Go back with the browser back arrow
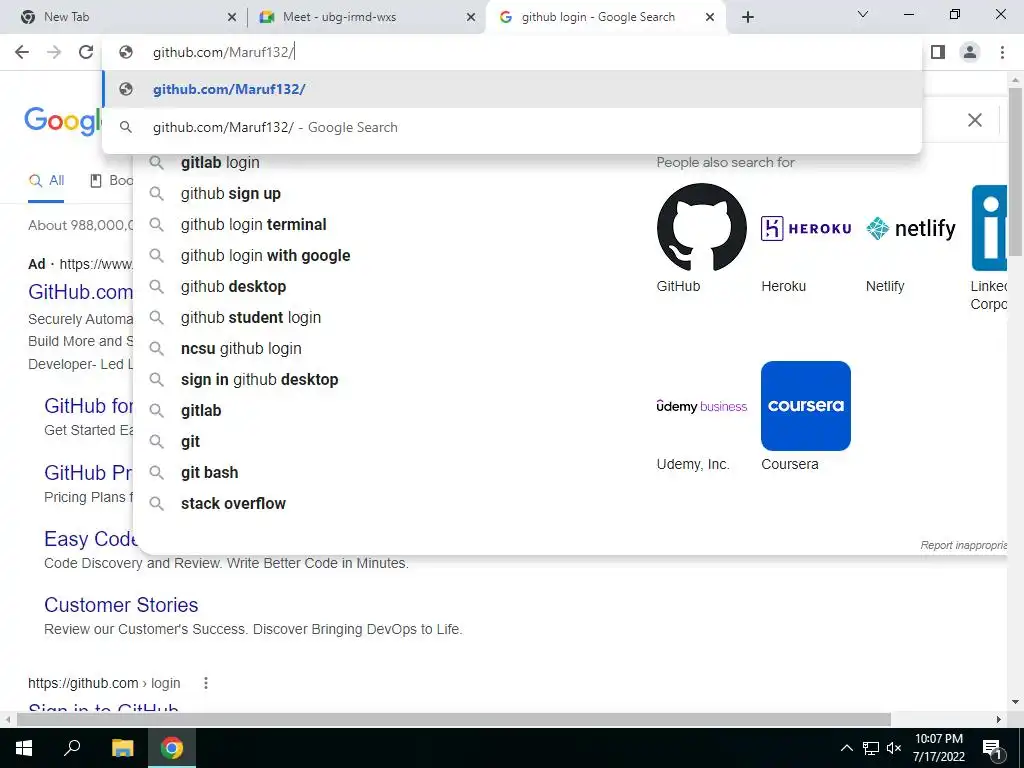 pos(22,52)
